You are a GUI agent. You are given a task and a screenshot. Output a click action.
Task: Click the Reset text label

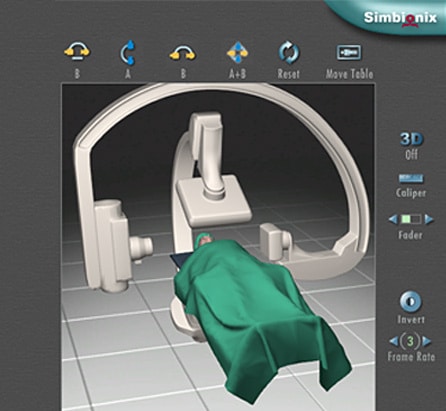click(x=289, y=74)
